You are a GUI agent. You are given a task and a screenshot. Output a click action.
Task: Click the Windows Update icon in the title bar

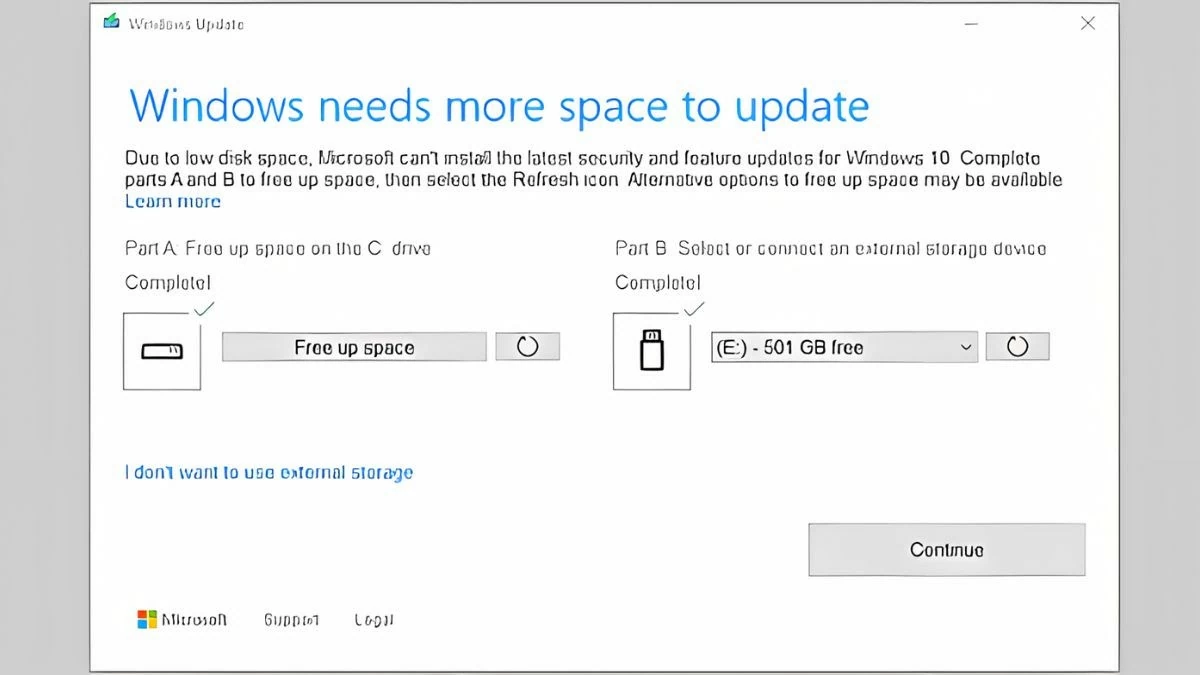(x=110, y=20)
